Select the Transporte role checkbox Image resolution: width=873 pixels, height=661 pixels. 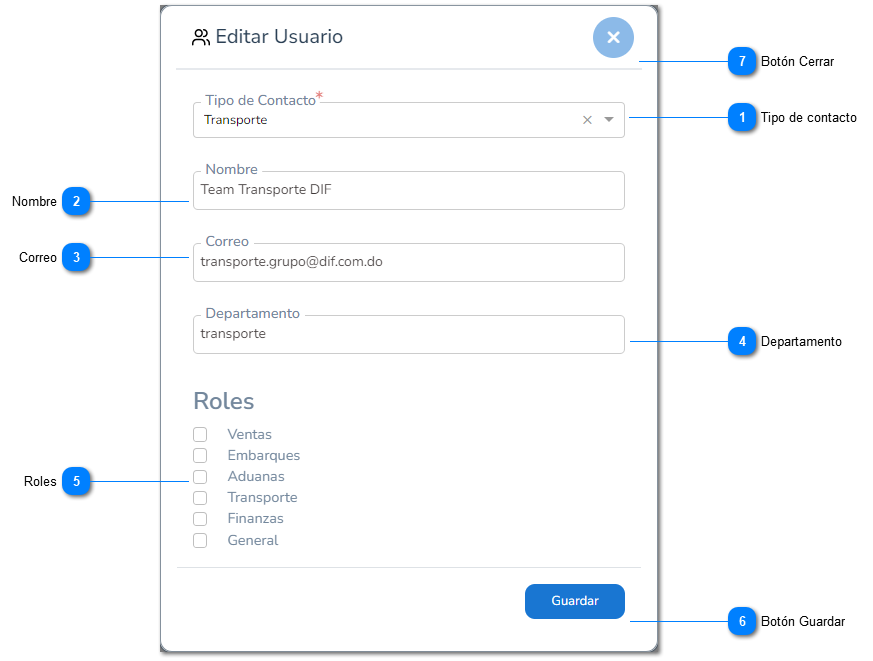200,498
